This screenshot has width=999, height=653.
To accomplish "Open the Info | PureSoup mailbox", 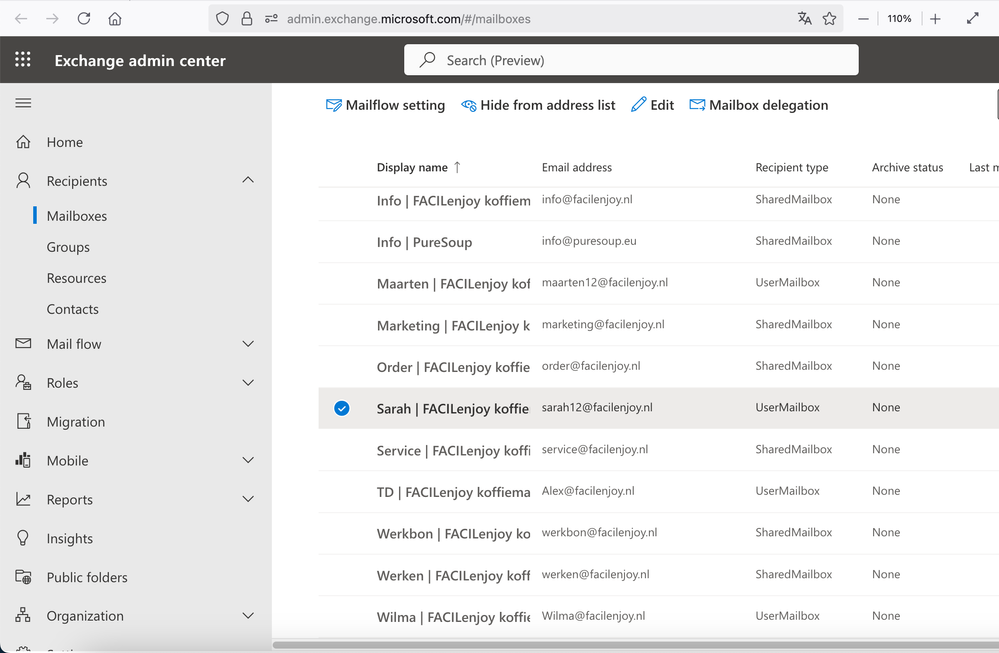I will (x=424, y=242).
